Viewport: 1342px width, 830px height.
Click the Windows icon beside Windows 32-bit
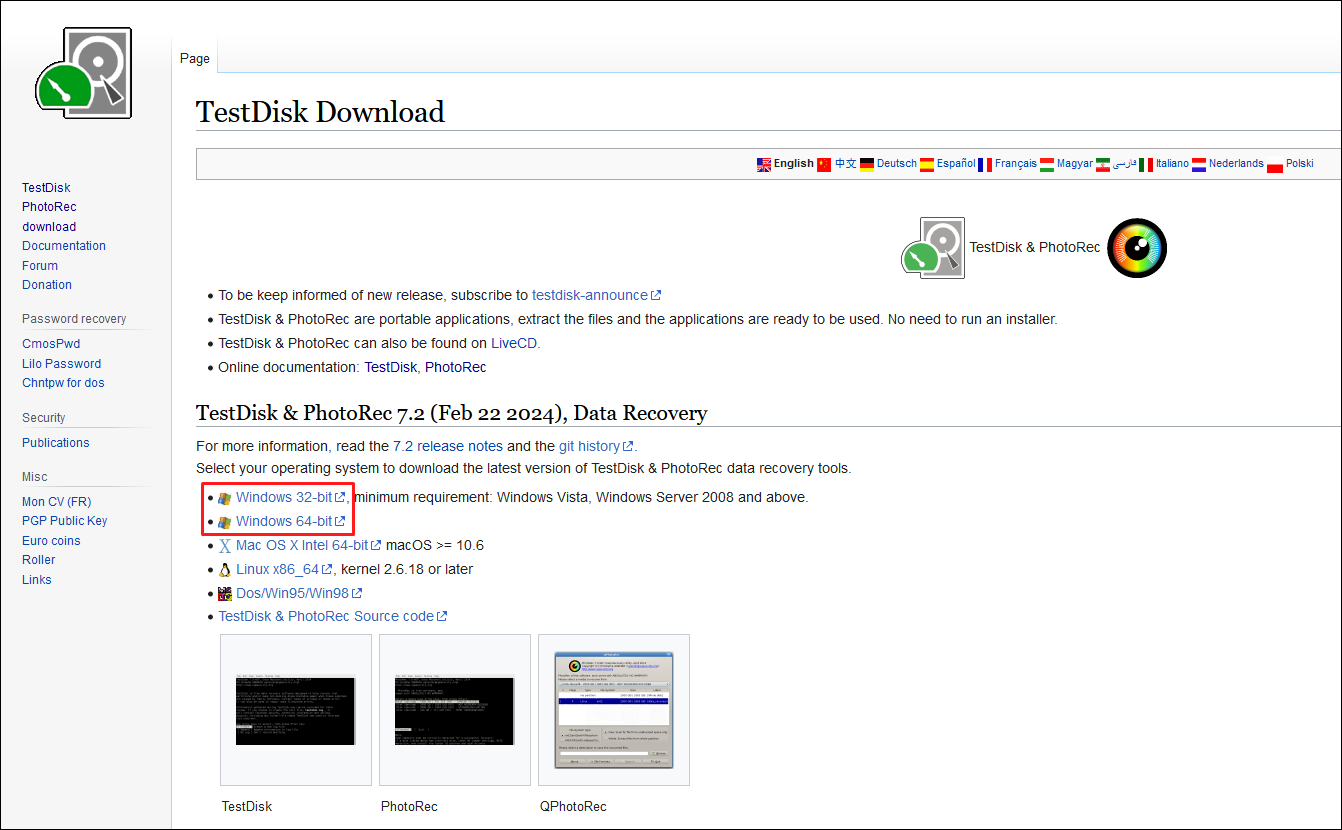tap(225, 498)
